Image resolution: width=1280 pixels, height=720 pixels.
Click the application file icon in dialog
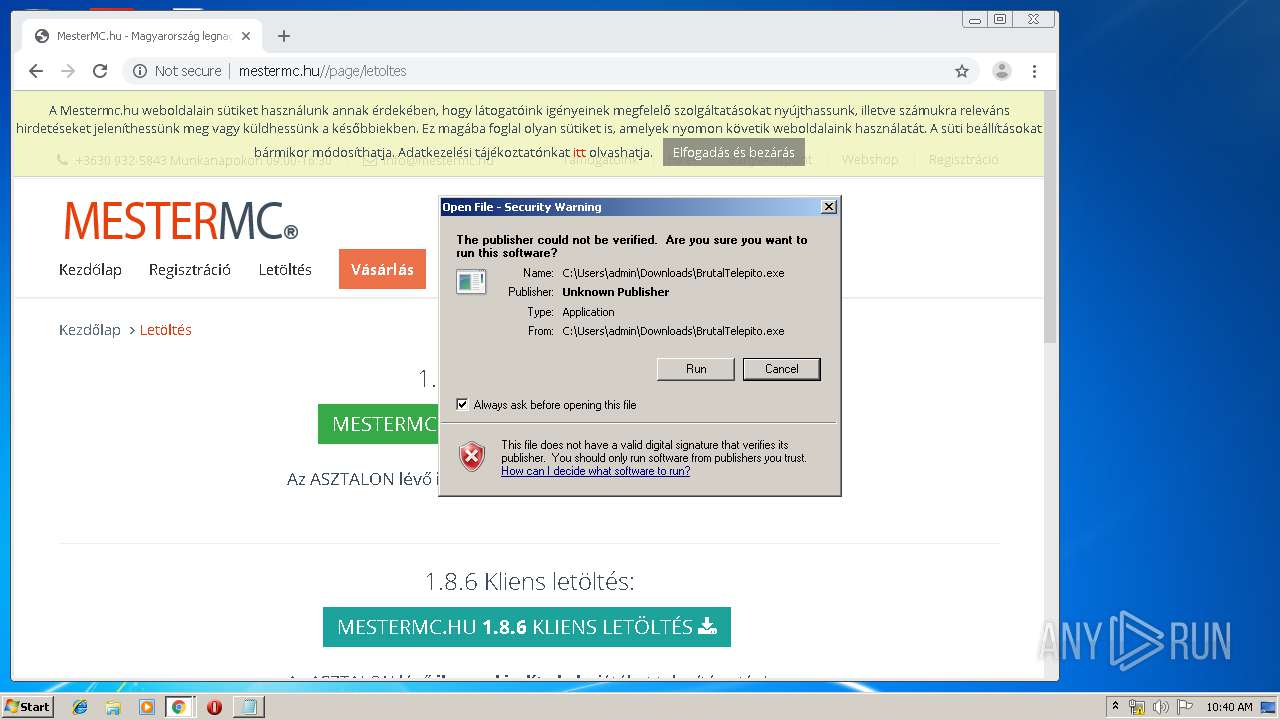(x=471, y=282)
